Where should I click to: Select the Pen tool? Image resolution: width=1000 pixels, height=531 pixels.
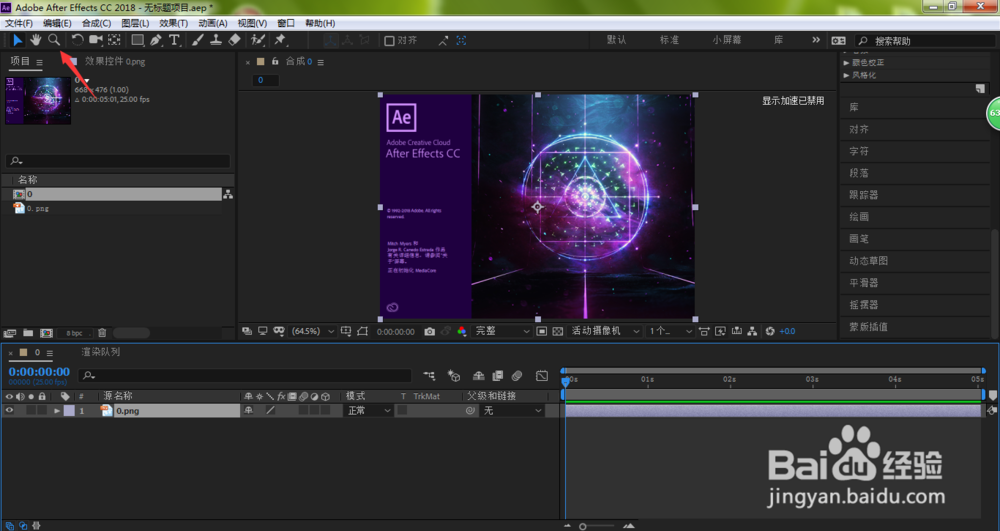156,40
